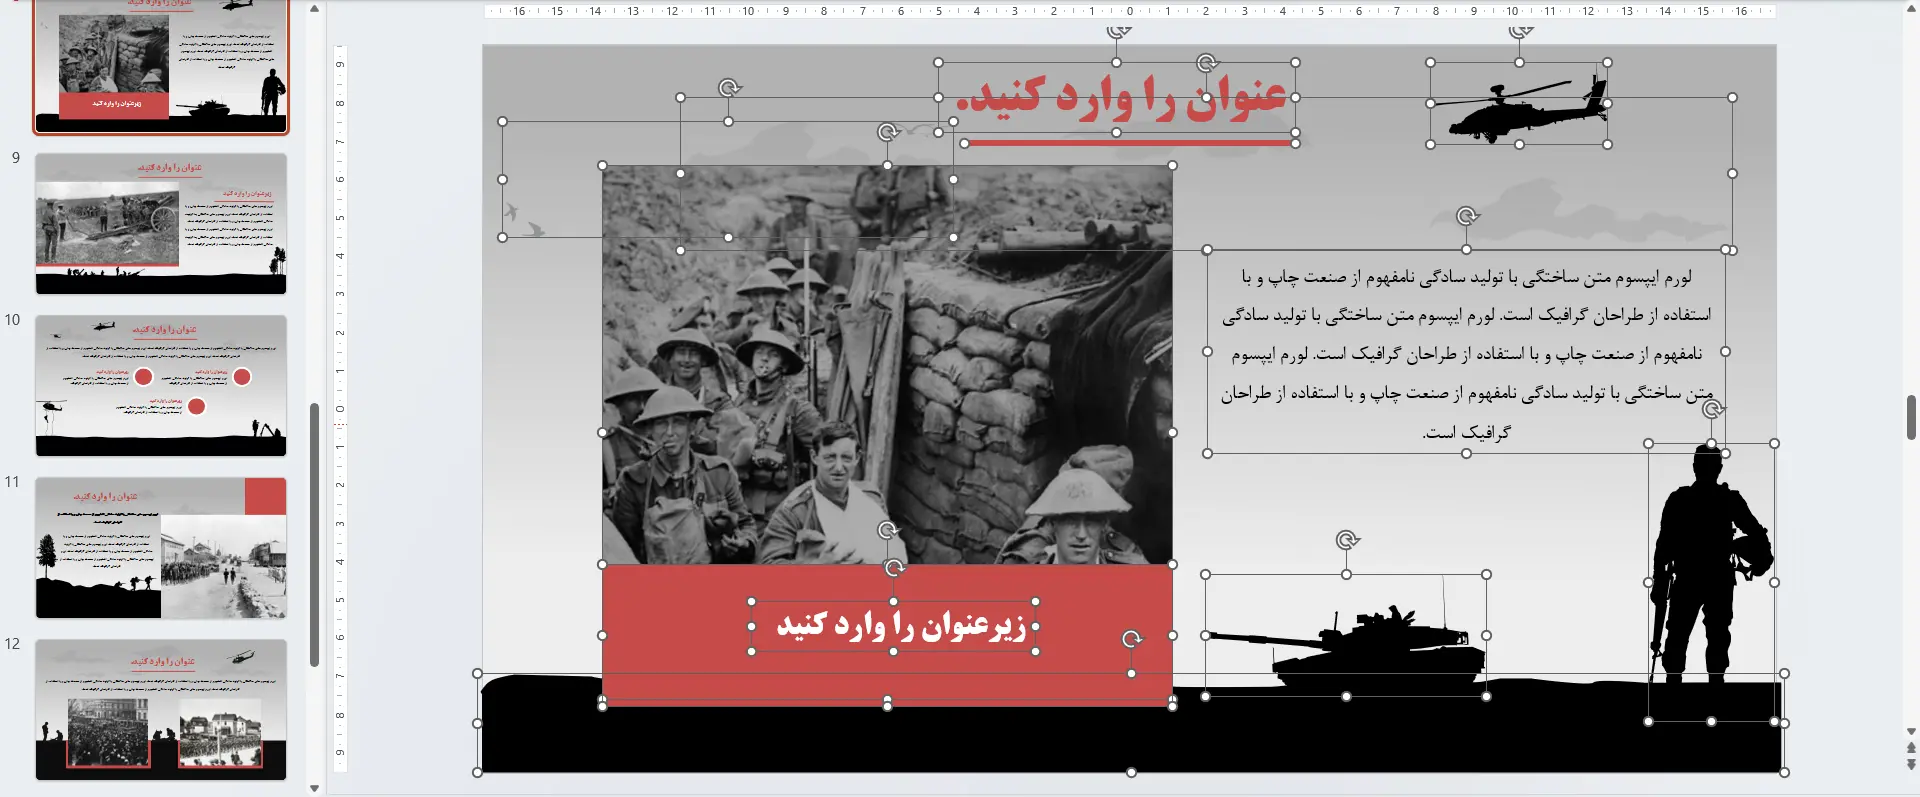The image size is (1920, 797).
Task: Select the white subtitle text in red box
Action: (901, 626)
